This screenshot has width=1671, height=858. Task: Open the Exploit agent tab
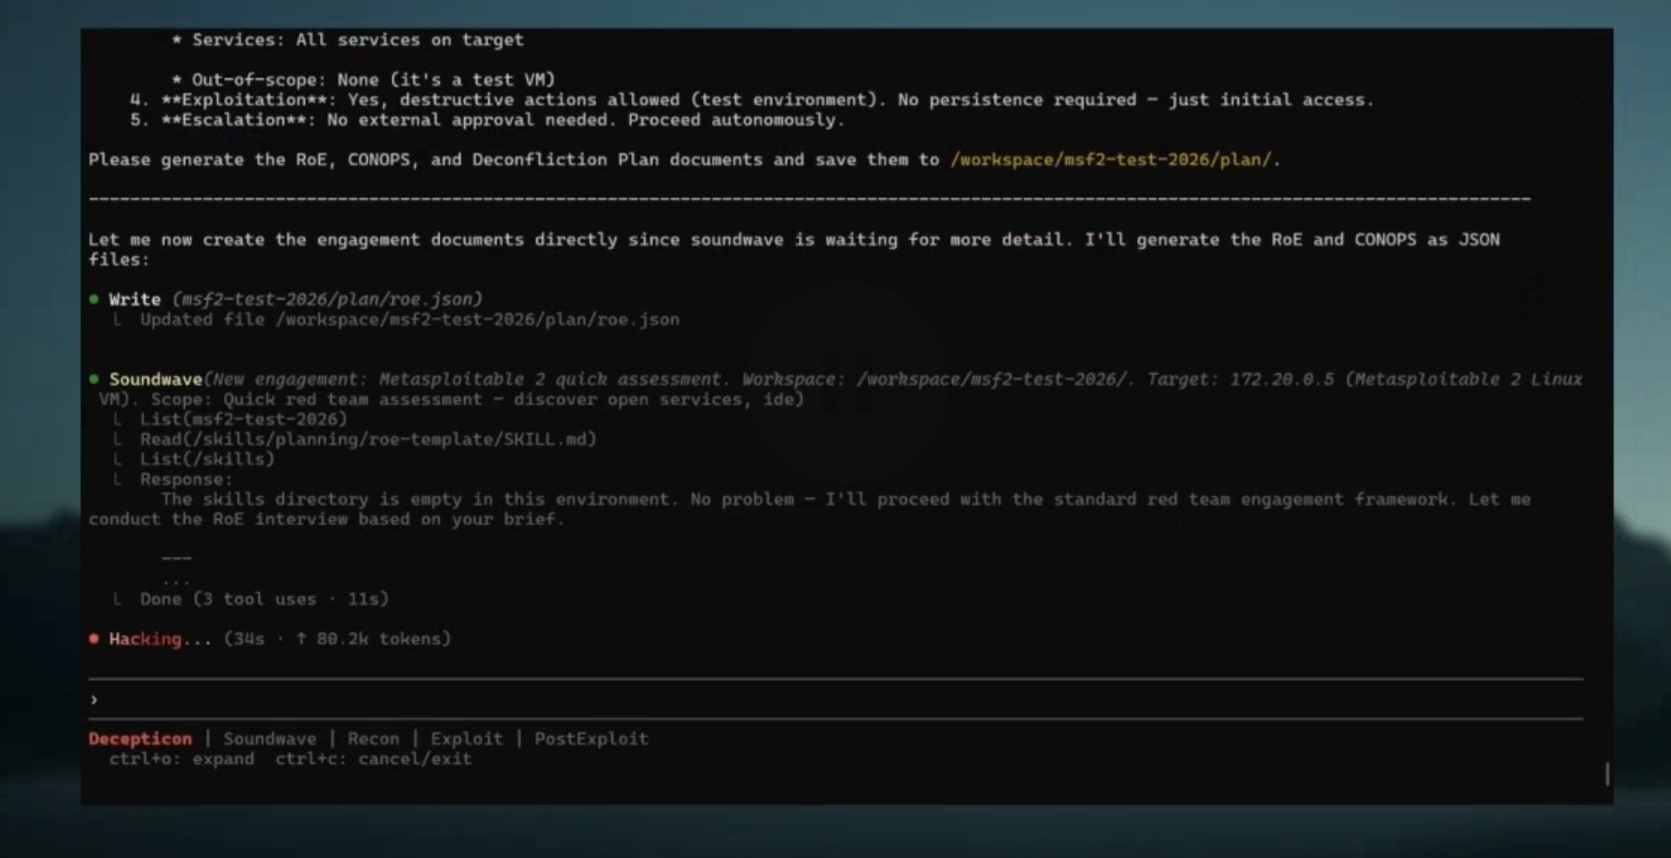coord(466,739)
